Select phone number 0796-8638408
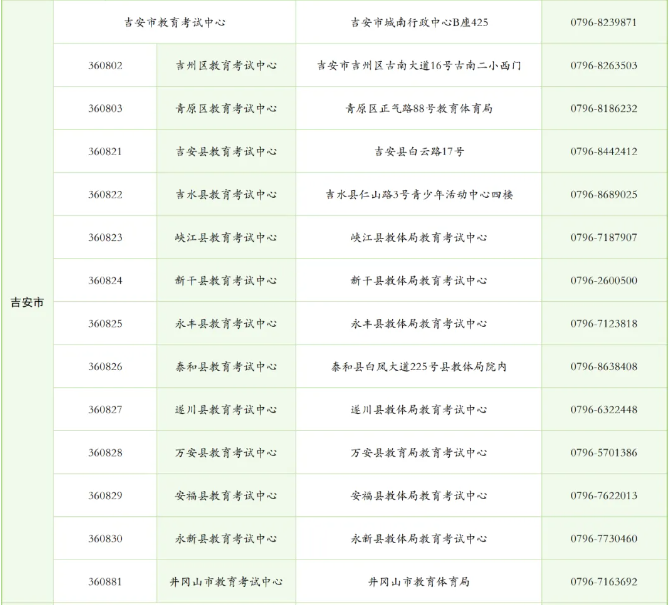This screenshot has width=670, height=605. click(x=604, y=366)
